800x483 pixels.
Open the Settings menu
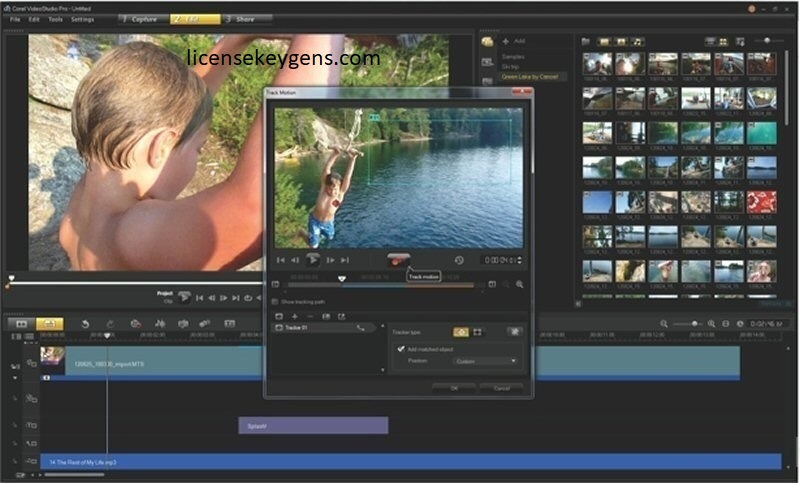(82, 19)
